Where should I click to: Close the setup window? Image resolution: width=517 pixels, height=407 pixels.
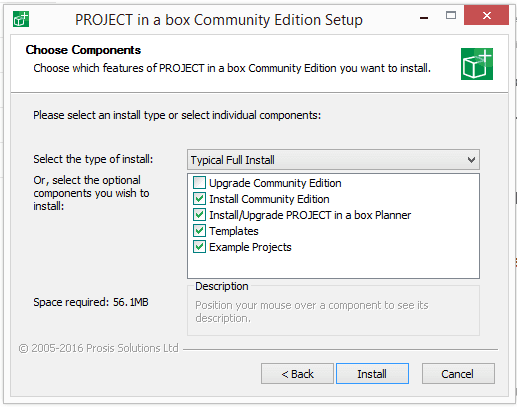pos(487,15)
